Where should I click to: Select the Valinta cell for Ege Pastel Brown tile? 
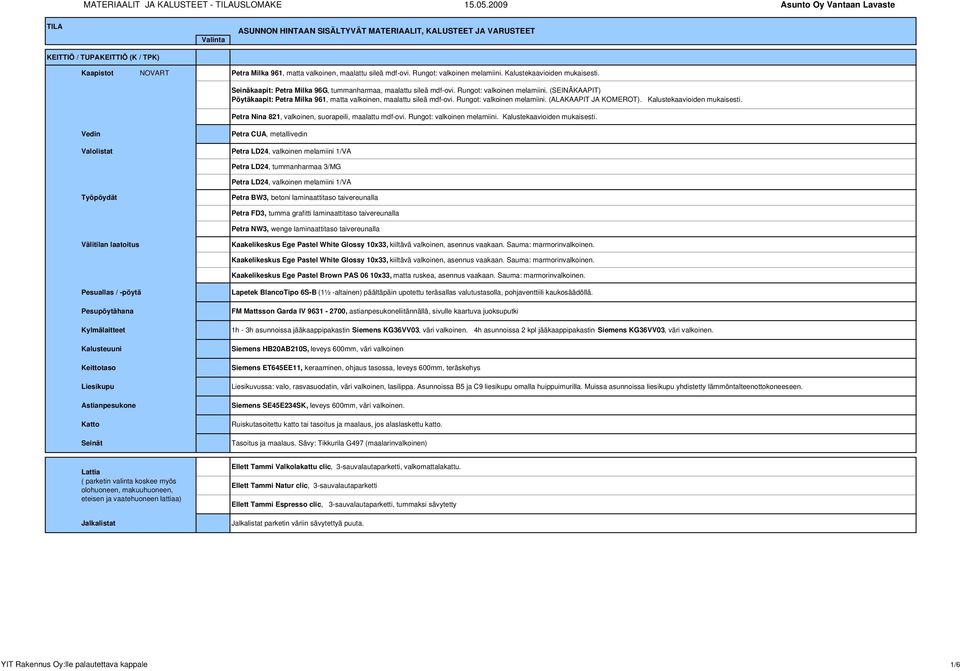pyautogui.click(x=213, y=276)
